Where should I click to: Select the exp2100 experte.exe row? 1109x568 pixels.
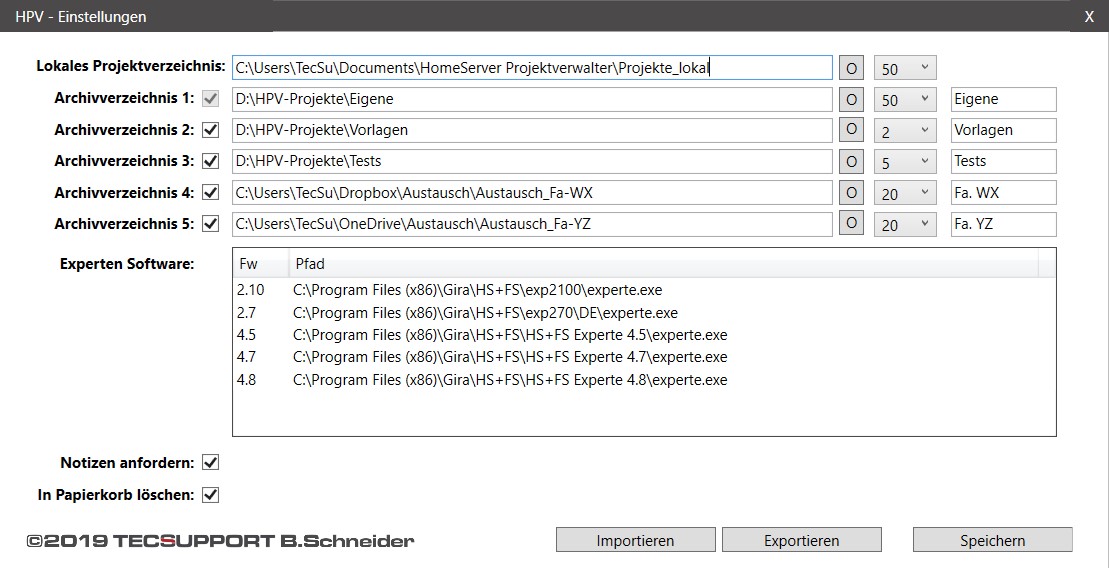tap(644, 290)
